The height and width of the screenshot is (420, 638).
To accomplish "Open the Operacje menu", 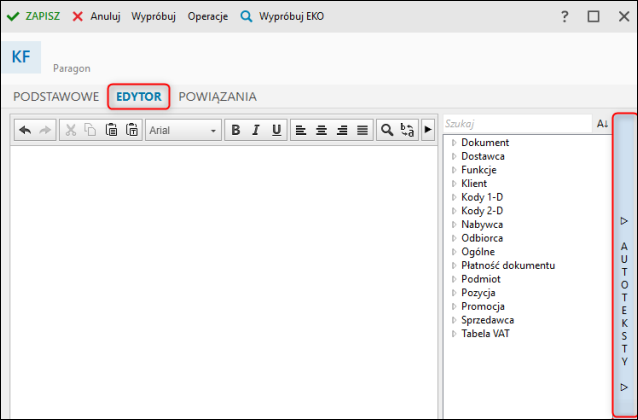I will 208,17.
